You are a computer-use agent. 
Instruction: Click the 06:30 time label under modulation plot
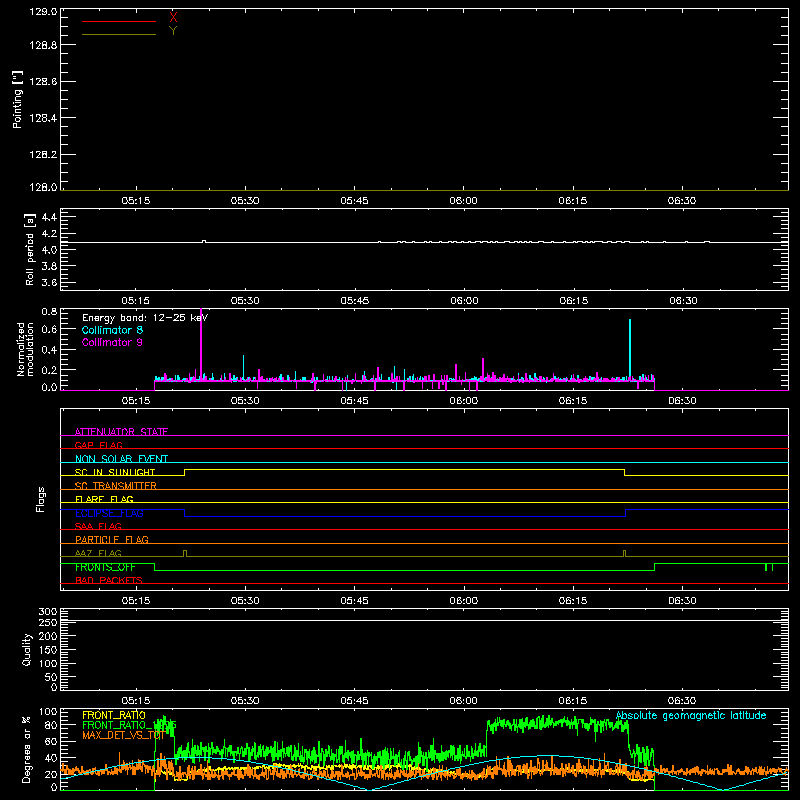(x=682, y=401)
